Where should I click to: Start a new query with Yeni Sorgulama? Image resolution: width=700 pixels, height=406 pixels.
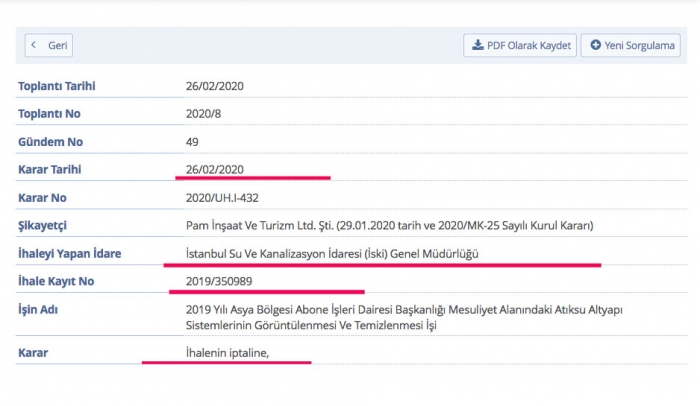[x=634, y=46]
